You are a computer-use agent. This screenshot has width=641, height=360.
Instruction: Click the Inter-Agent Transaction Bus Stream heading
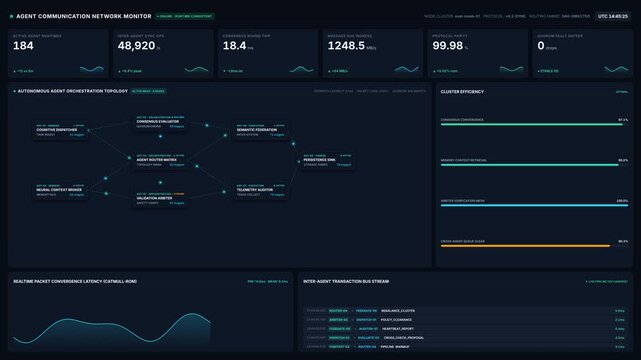pos(346,282)
